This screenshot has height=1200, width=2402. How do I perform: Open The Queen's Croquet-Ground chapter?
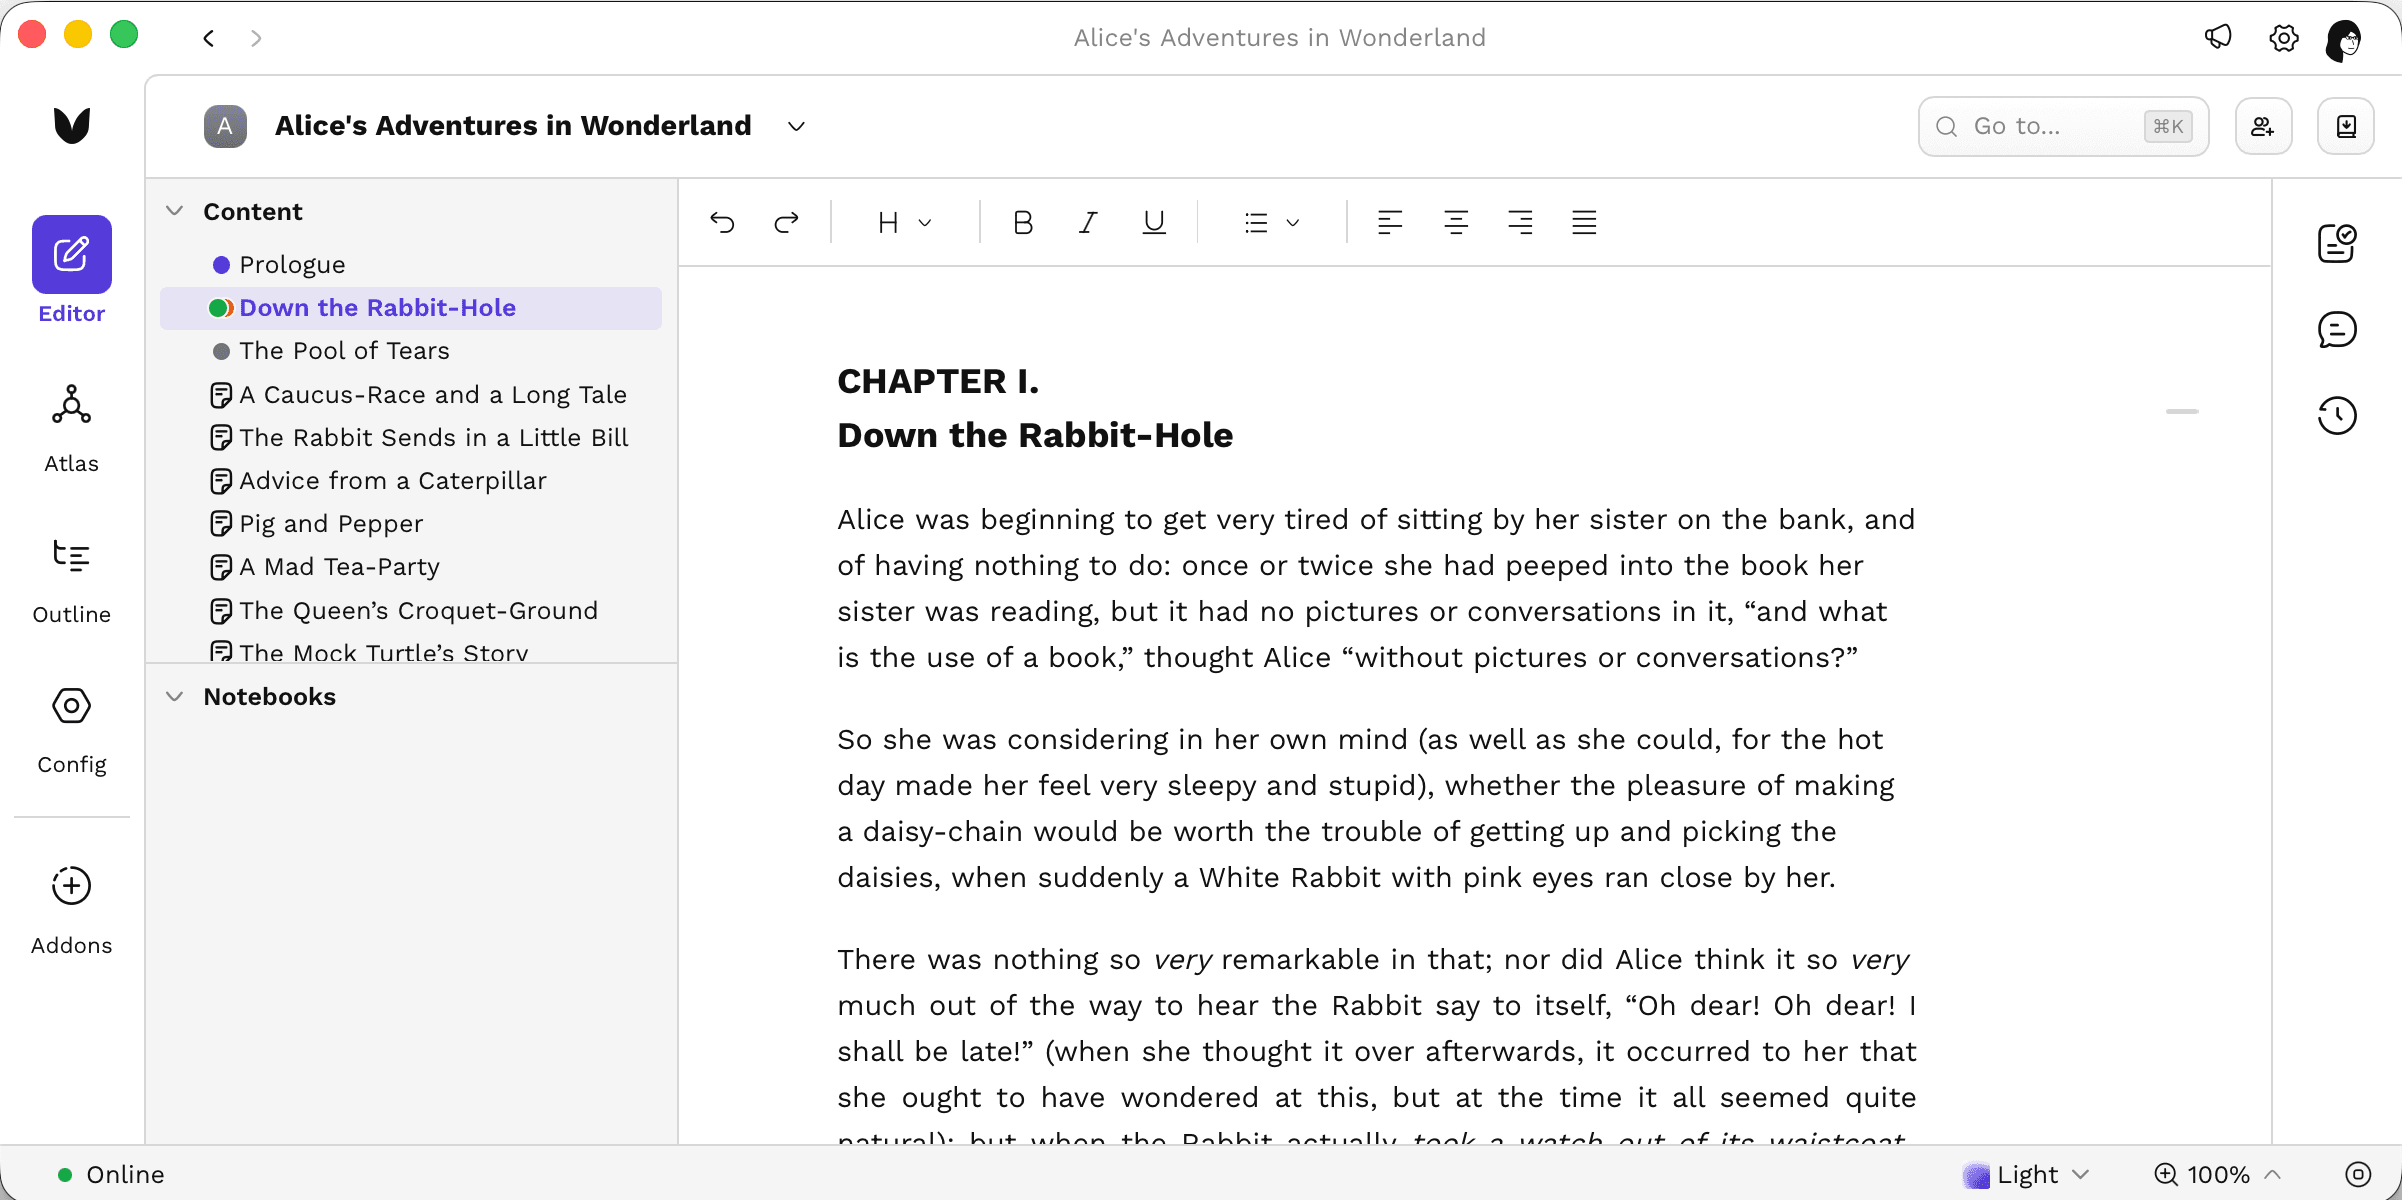[x=411, y=611]
